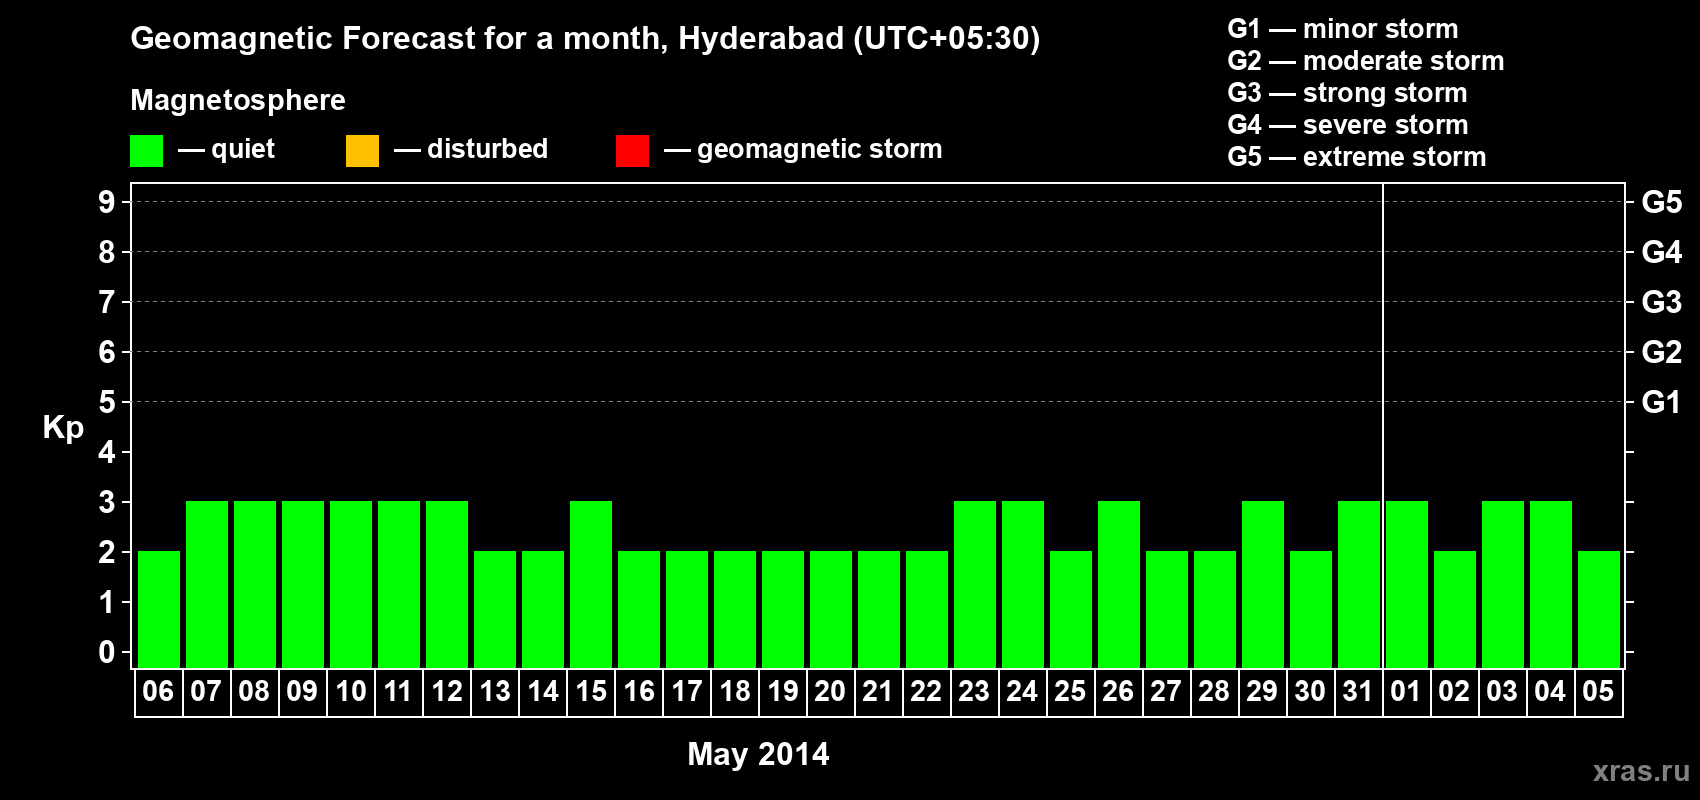The image size is (1700, 800).
Task: Click 'G5 — extreme storm' legend line
Action: point(1356,157)
